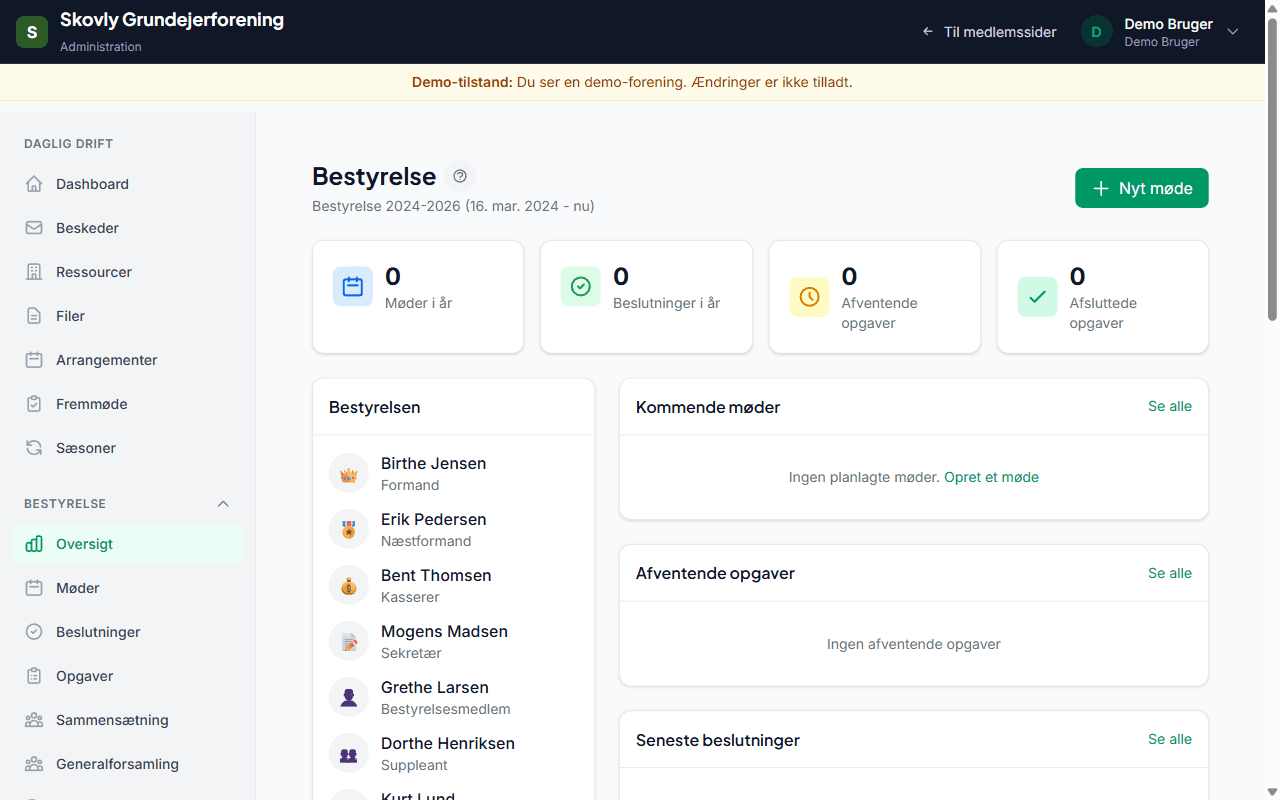
Task: Click Dorthe Henriksen's two-people avatar
Action: click(x=349, y=753)
